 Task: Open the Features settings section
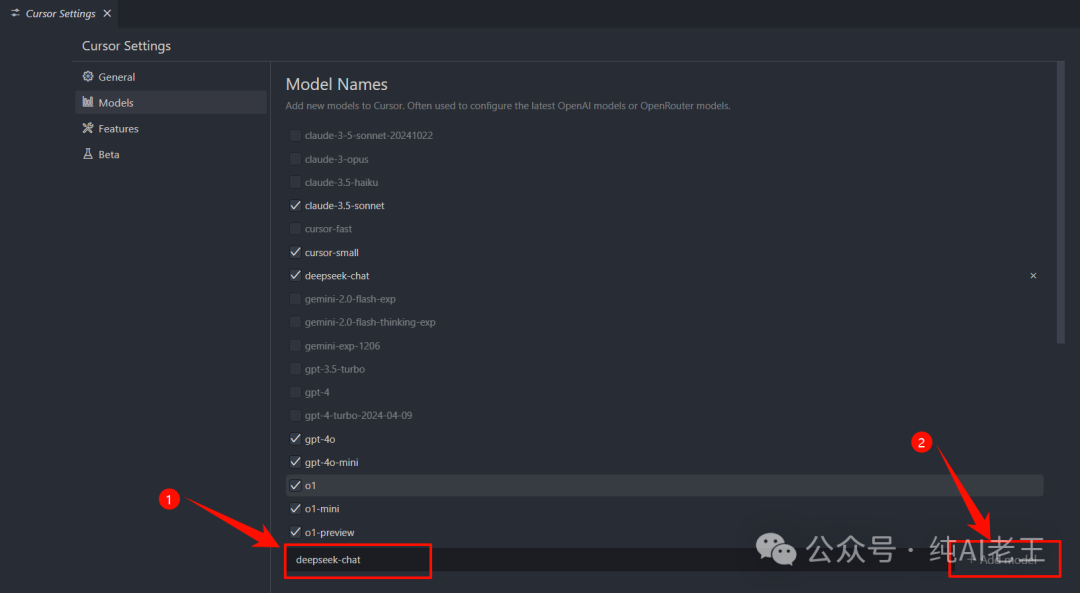[118, 129]
